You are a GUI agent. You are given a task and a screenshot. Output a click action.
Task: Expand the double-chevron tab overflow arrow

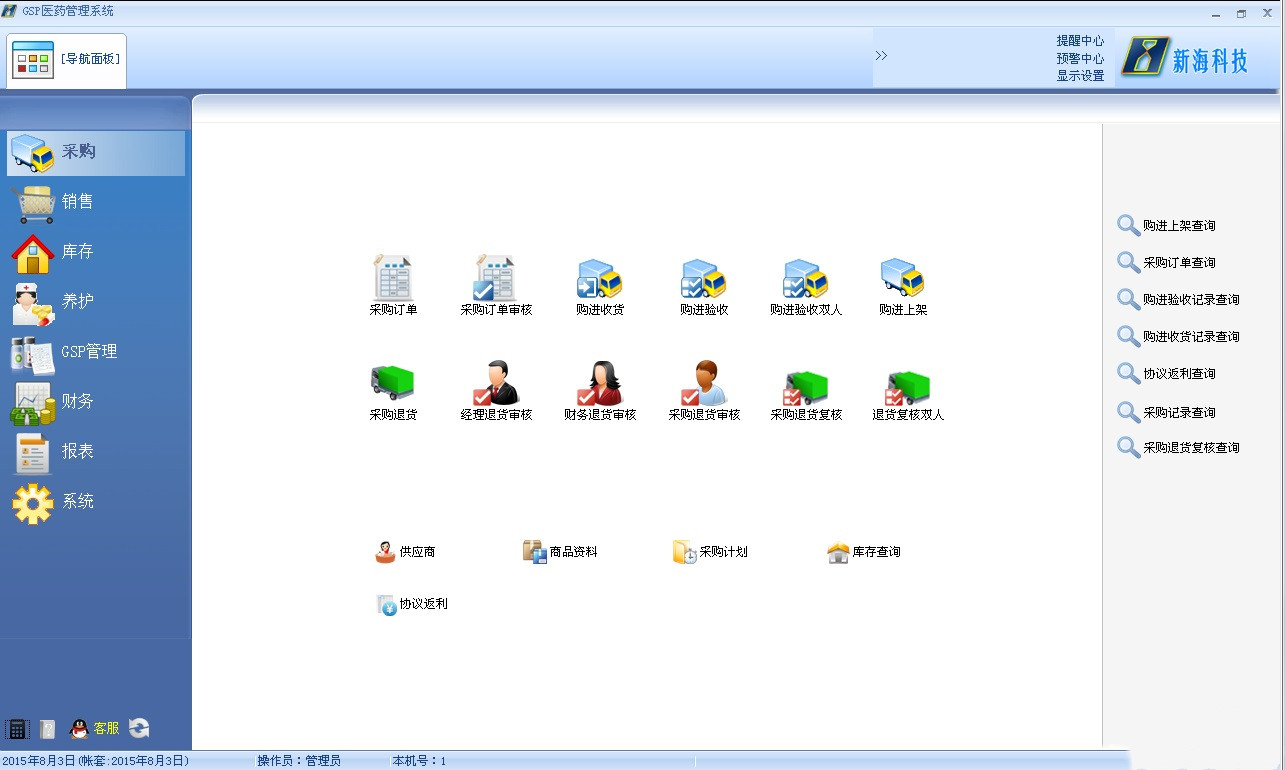pos(881,56)
